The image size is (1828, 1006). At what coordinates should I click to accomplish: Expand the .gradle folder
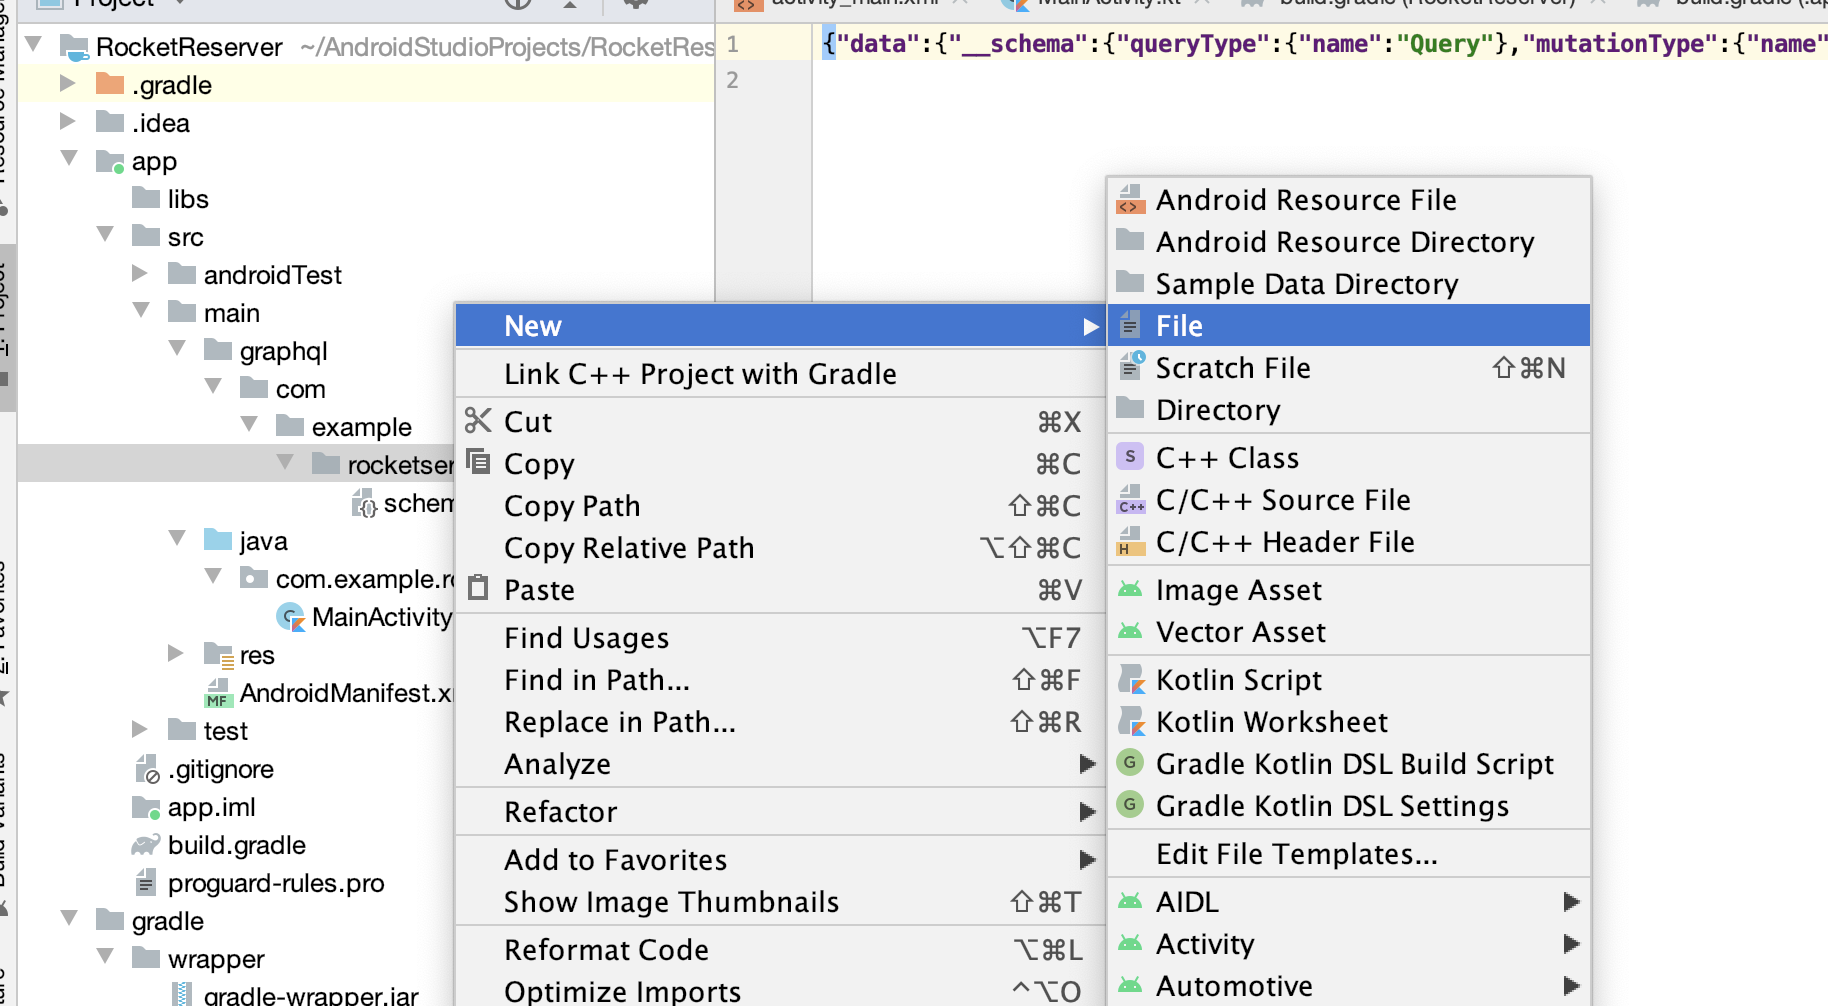69,83
